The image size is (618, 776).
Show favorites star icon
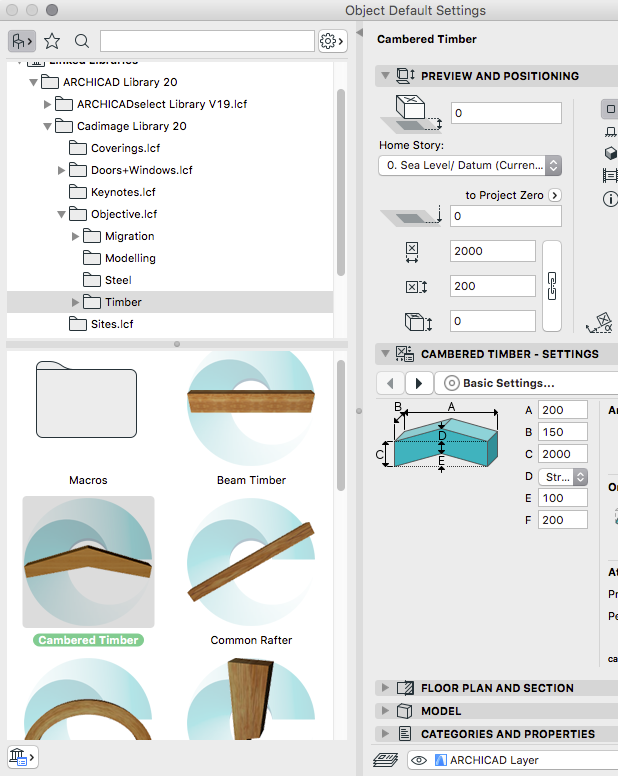[x=52, y=41]
